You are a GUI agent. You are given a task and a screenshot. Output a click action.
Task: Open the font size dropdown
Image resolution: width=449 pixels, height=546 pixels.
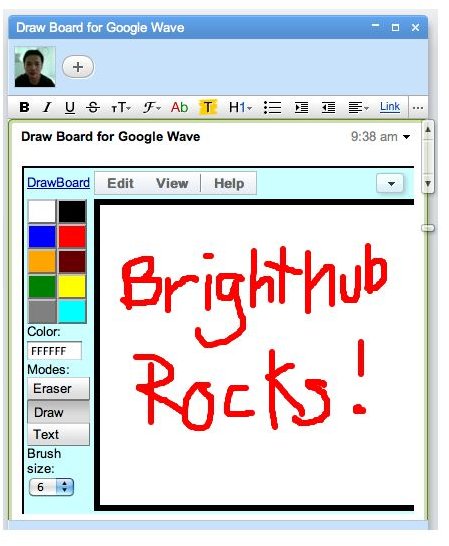pyautogui.click(x=121, y=108)
